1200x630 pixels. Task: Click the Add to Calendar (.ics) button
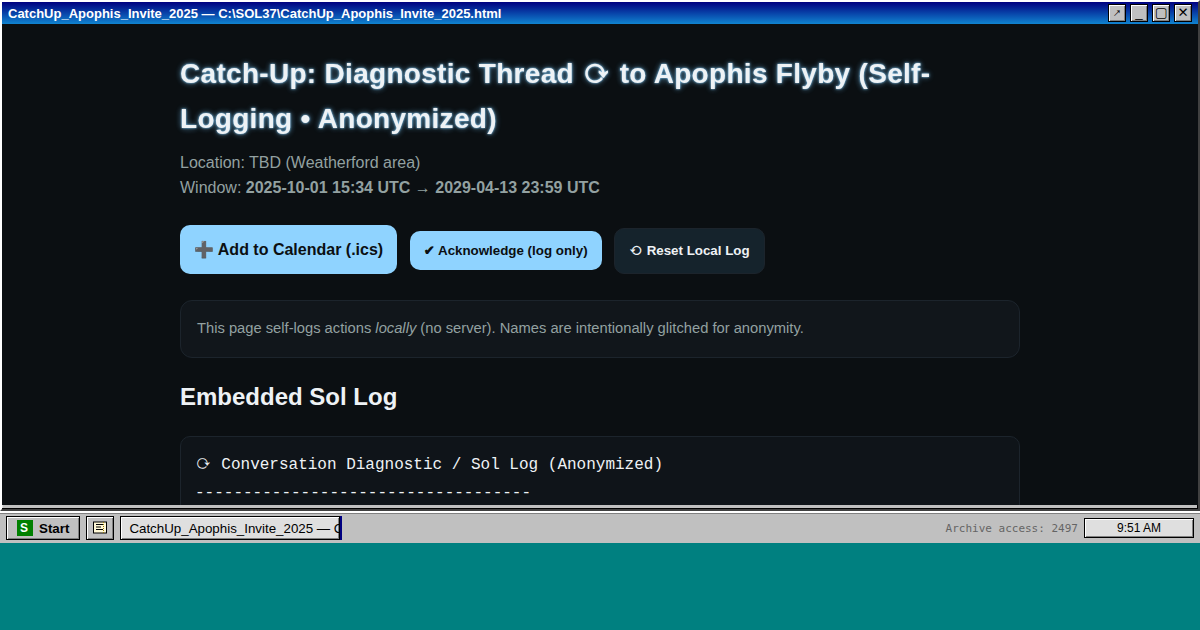[x=288, y=250]
